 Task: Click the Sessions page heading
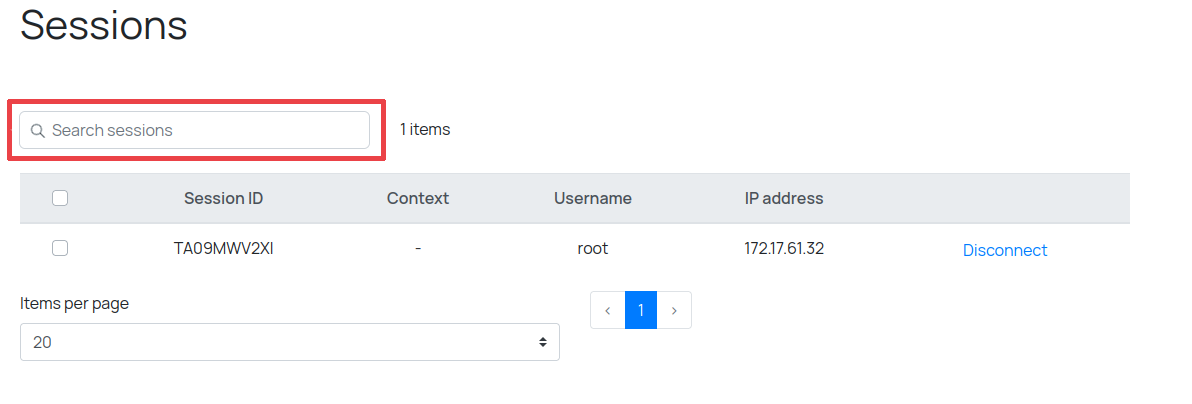coord(104,25)
